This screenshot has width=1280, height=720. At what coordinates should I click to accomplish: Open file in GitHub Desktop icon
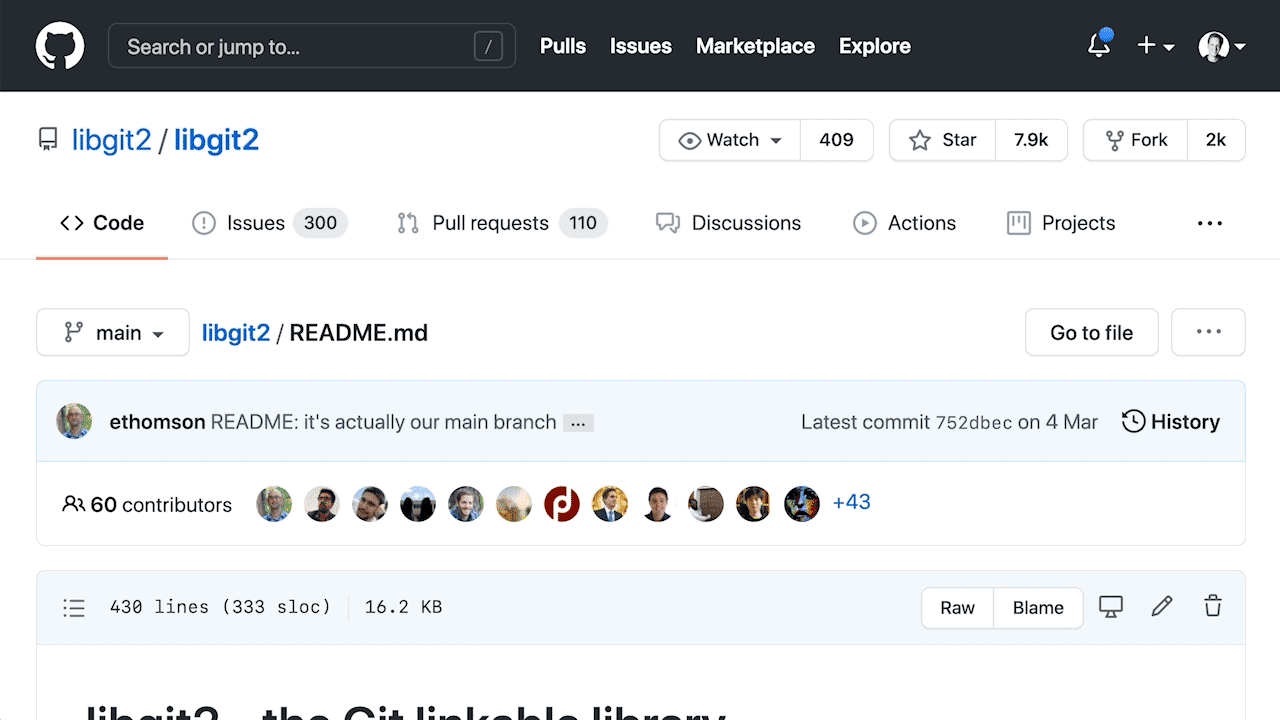[x=1111, y=606]
